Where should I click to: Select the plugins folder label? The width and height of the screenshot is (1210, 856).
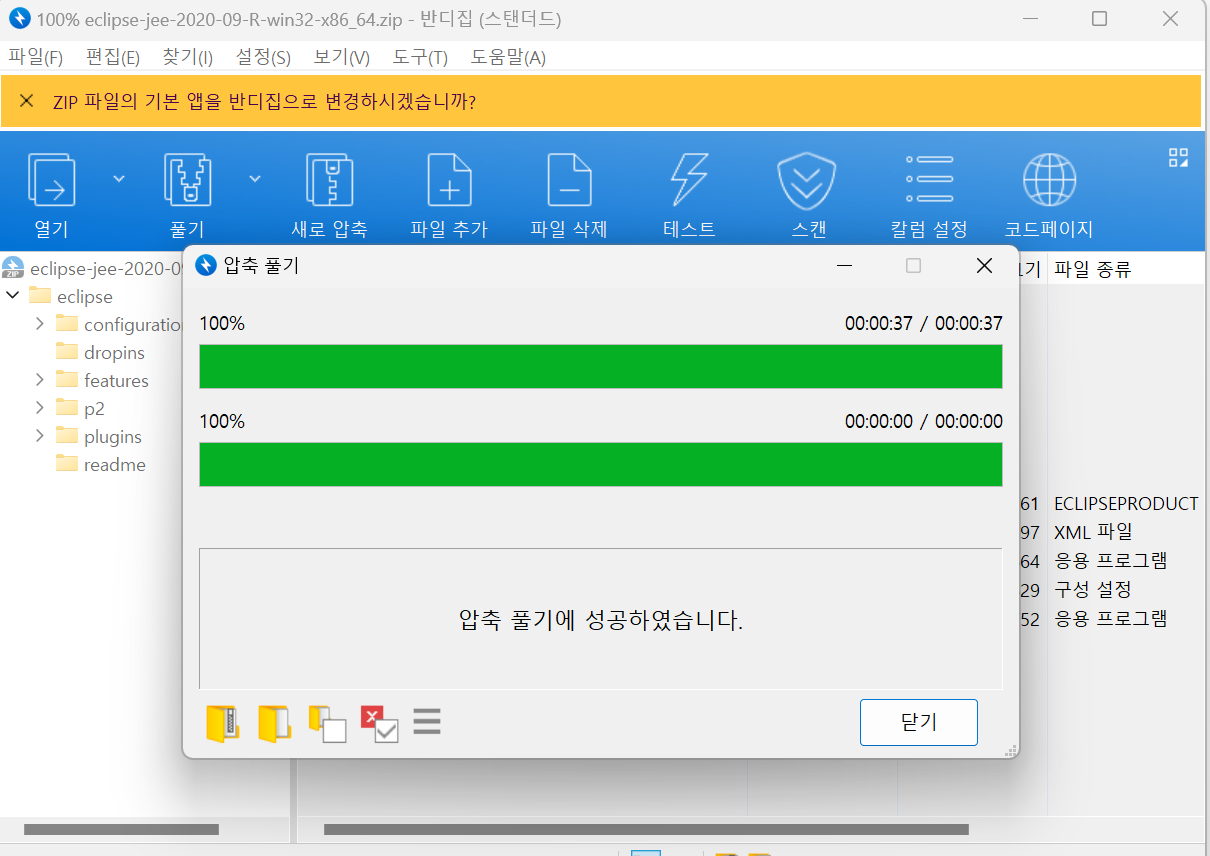pos(112,436)
